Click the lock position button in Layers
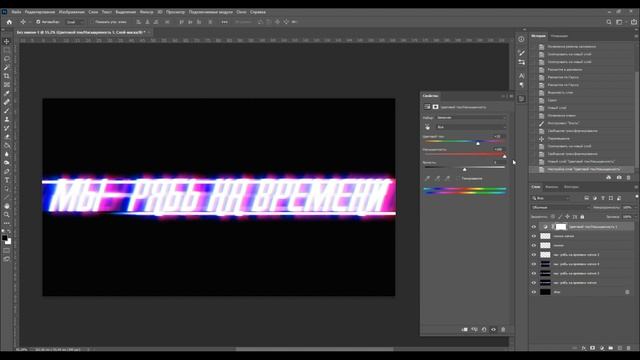 [567, 217]
